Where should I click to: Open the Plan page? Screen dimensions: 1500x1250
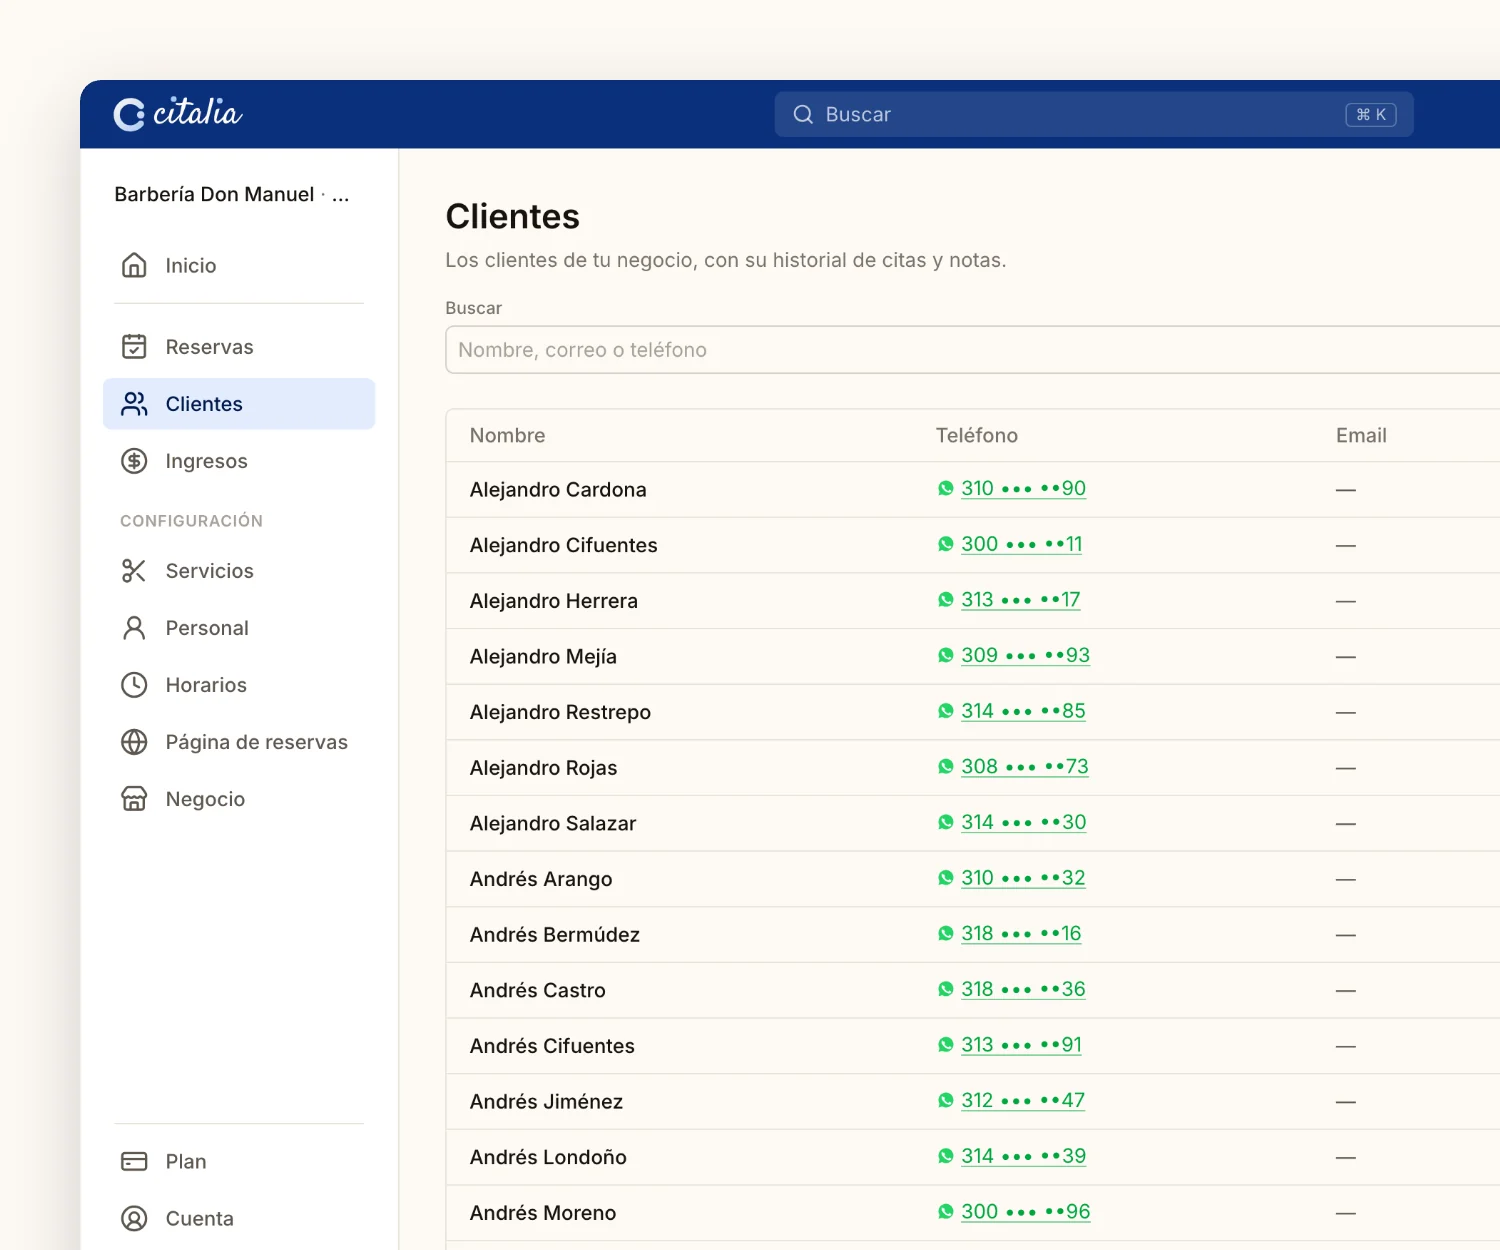[239, 1161]
